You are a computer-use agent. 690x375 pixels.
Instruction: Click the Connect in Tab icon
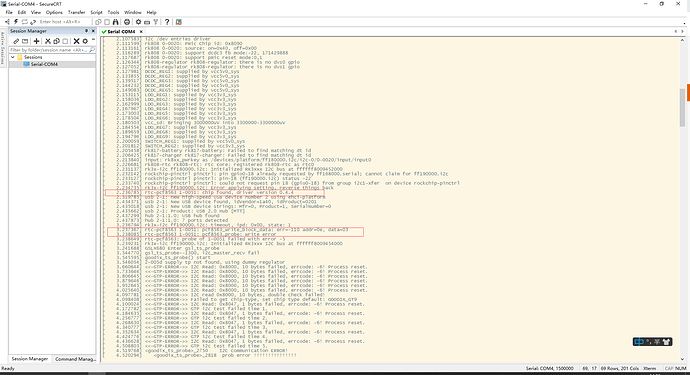24,22
